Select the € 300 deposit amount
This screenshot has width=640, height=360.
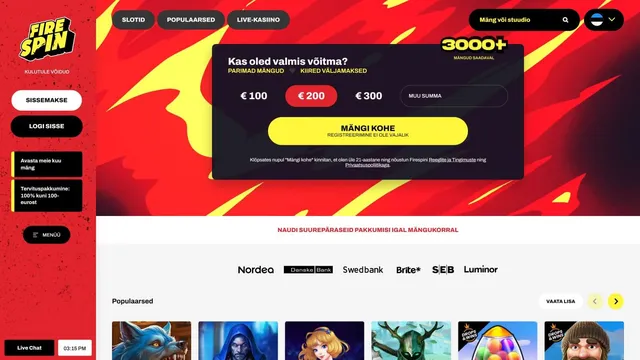[369, 96]
